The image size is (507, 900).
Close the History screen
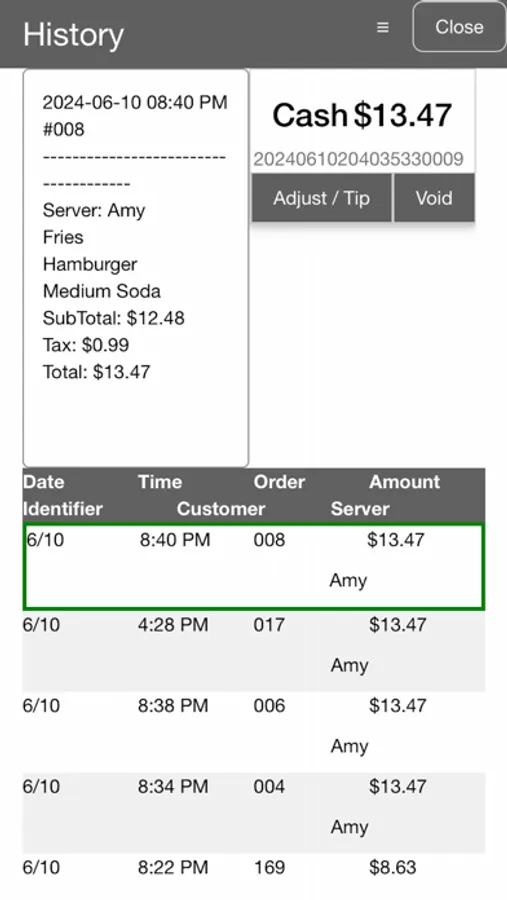click(459, 27)
